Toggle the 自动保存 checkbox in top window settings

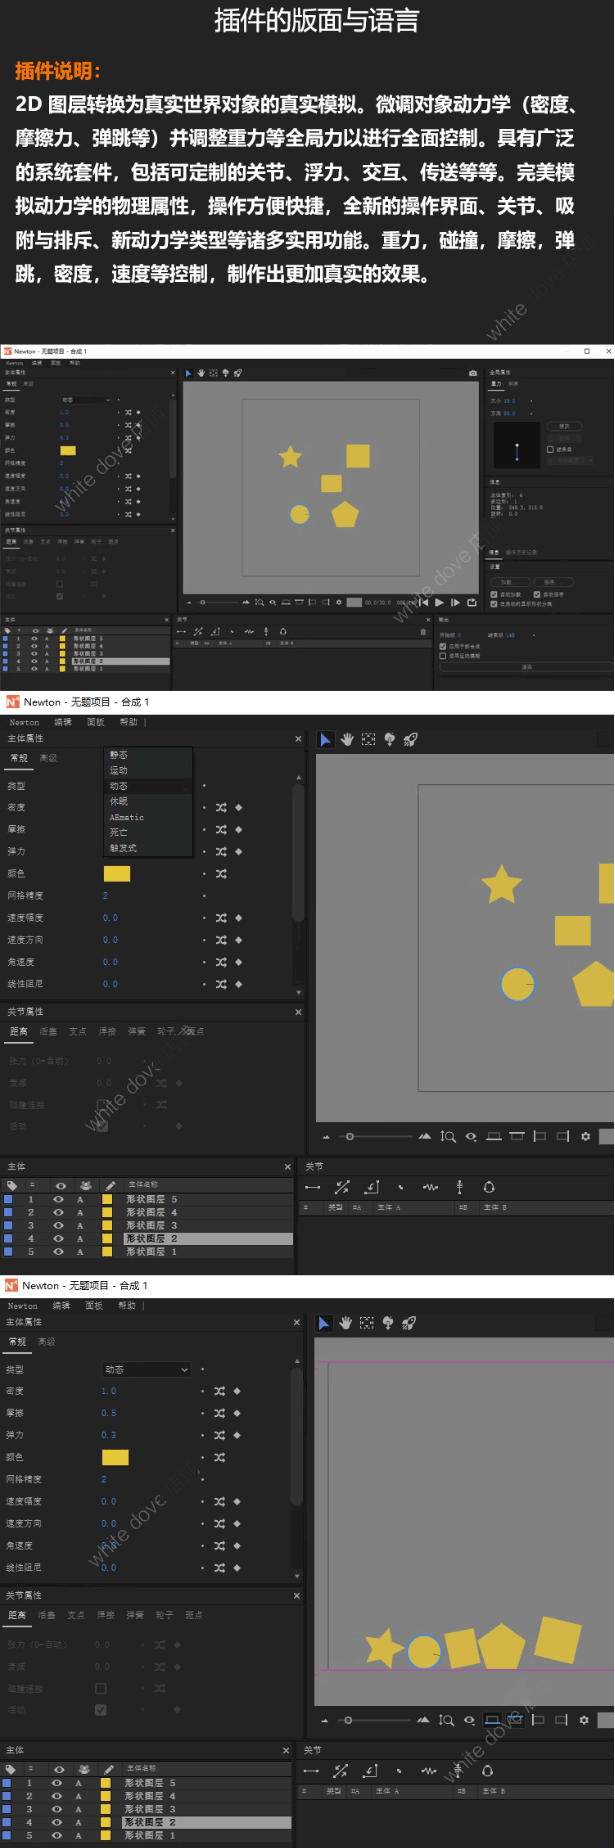[x=537, y=594]
